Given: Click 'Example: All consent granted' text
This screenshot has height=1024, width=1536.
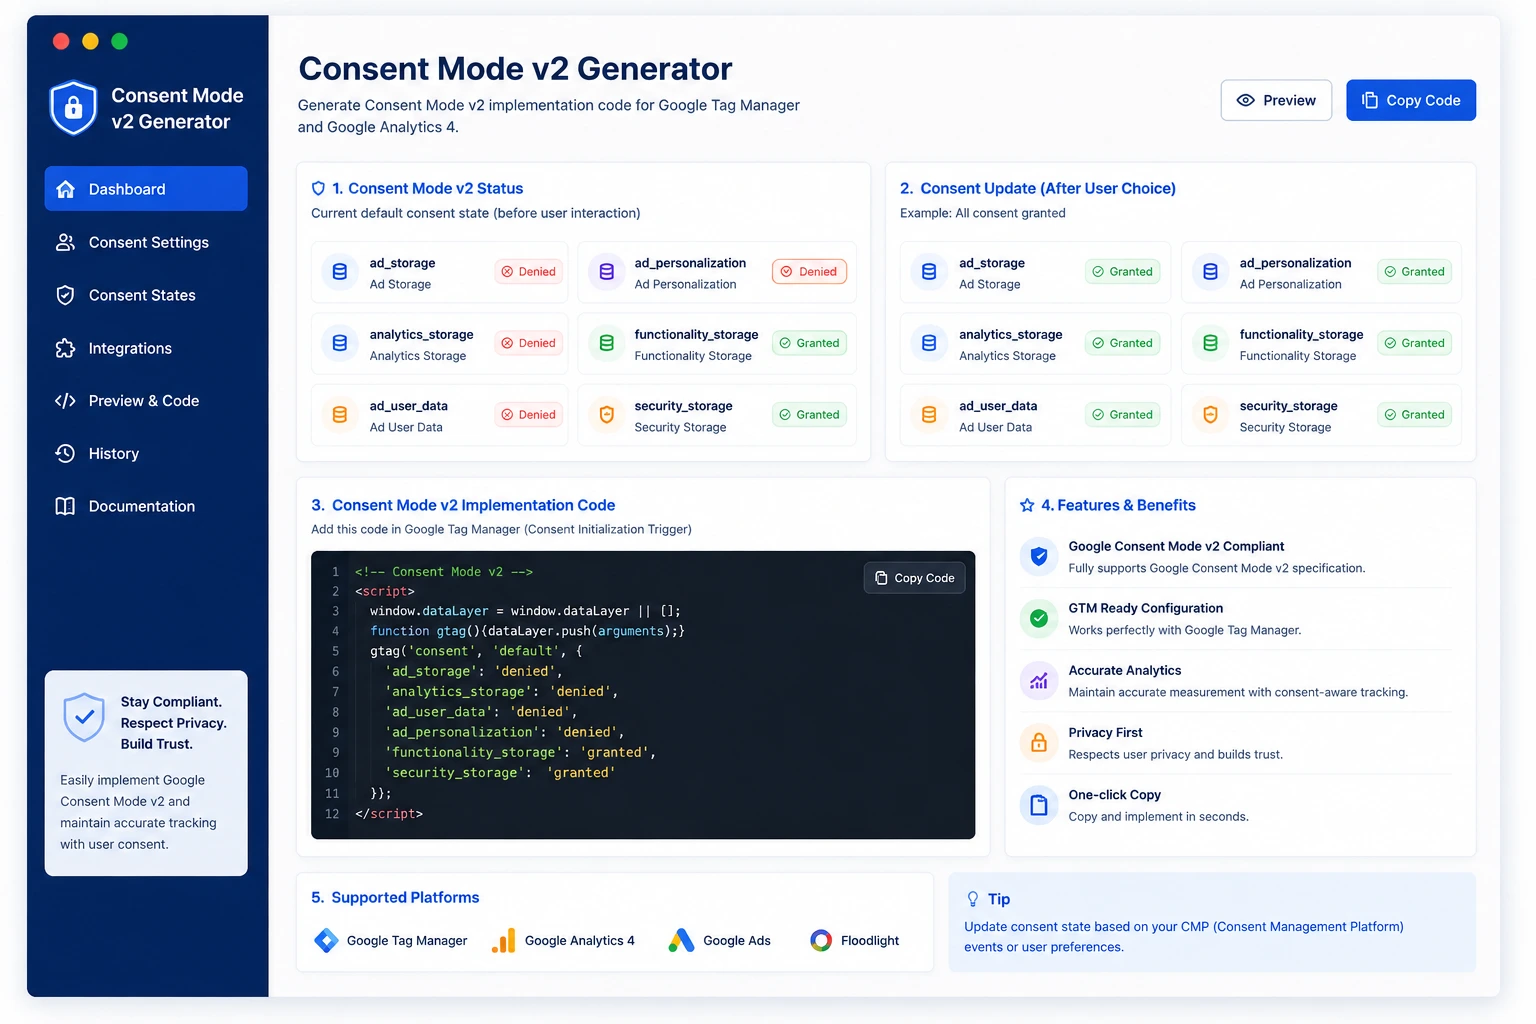Looking at the screenshot, I should 982,213.
